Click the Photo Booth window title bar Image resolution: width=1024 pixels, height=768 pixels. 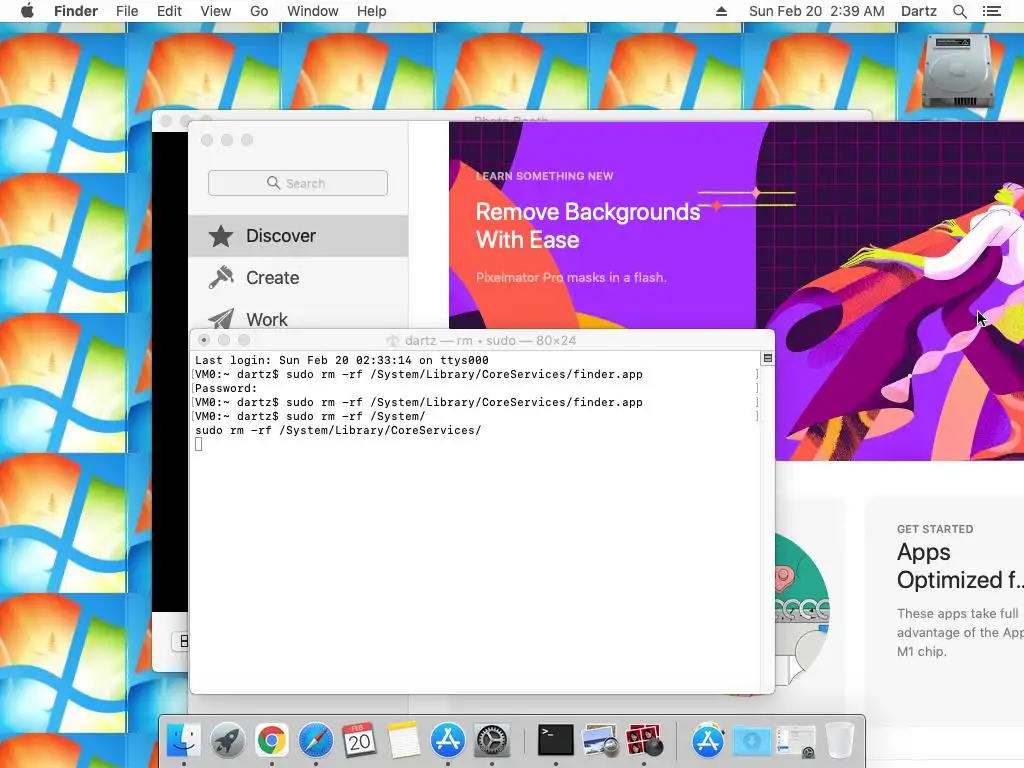[512, 116]
